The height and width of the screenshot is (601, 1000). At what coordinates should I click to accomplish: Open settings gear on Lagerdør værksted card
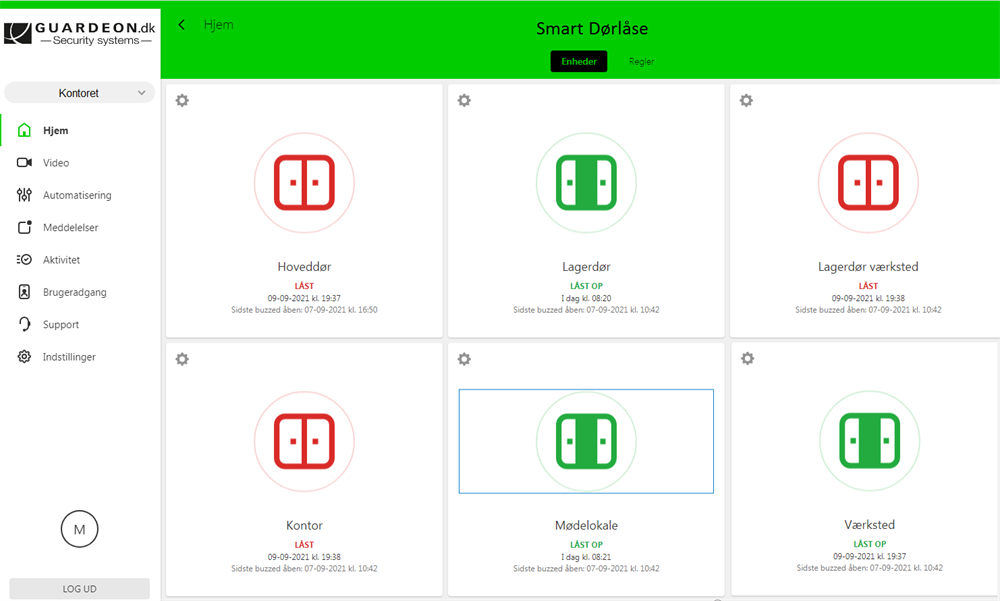click(746, 100)
